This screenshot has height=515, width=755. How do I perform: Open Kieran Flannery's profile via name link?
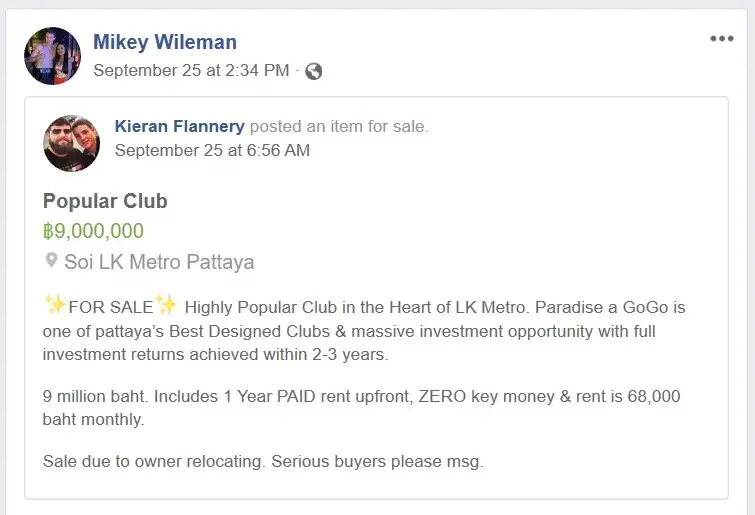tap(180, 126)
